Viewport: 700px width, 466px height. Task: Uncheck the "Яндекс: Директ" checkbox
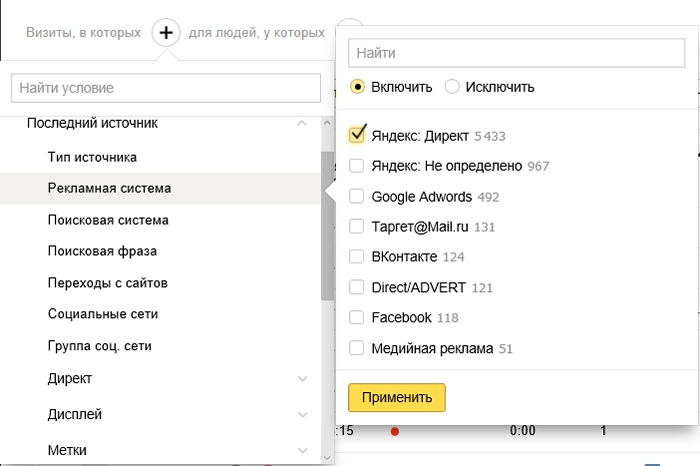(x=357, y=135)
